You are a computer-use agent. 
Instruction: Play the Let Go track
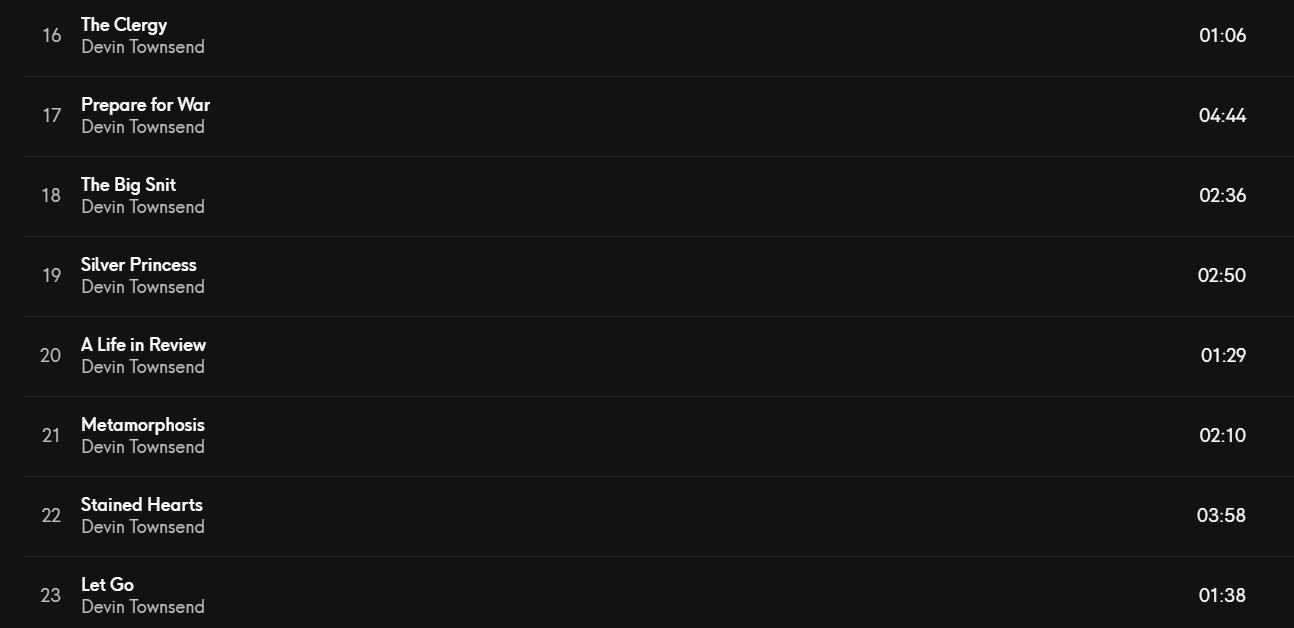click(107, 585)
